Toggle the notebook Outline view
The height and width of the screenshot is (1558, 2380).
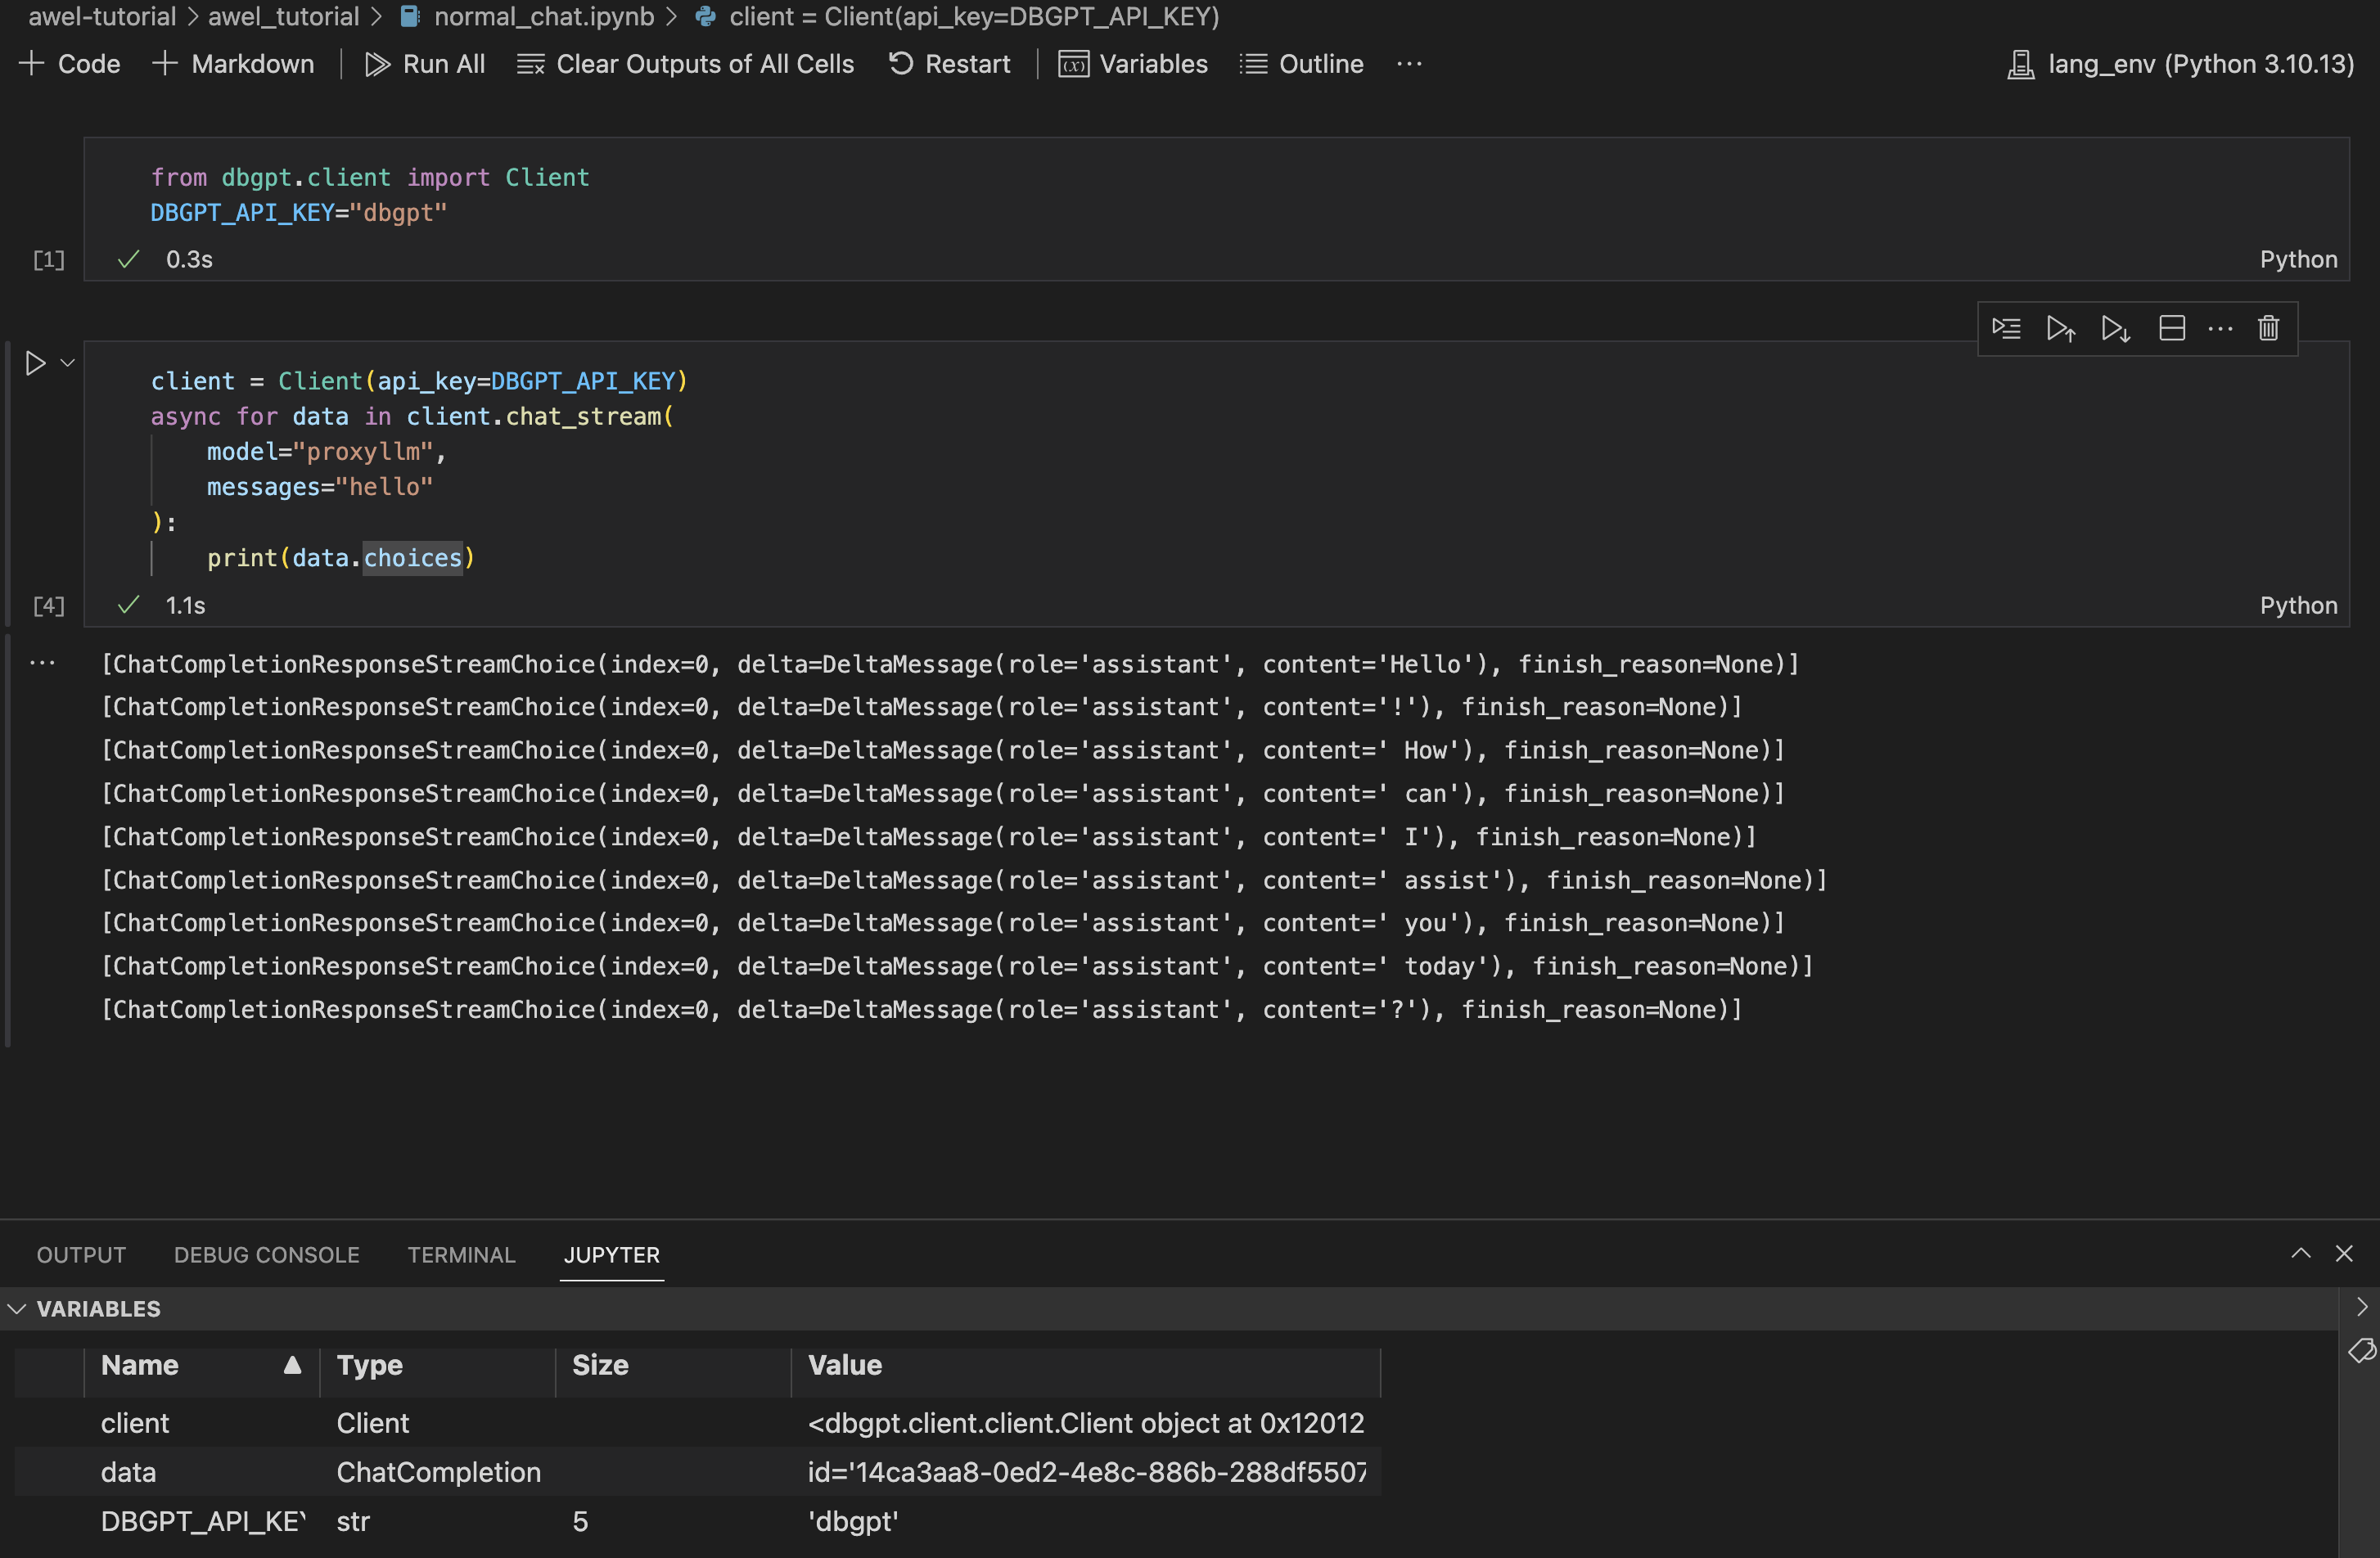pyautogui.click(x=1301, y=64)
